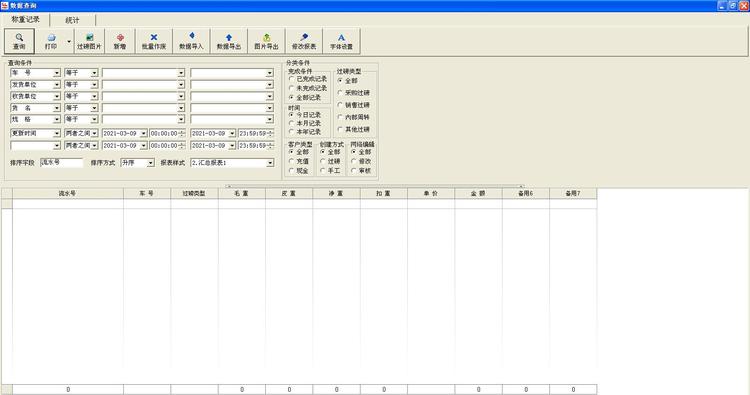
Task: Click the 数据导入 import icon
Action: point(191,37)
